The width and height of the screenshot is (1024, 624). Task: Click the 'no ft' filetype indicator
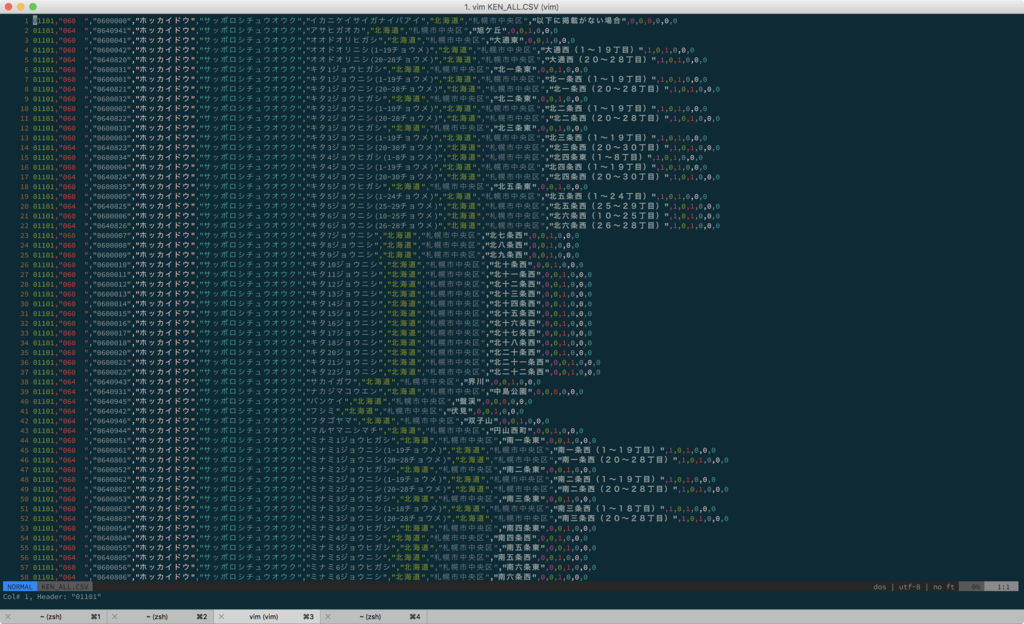coord(943,587)
